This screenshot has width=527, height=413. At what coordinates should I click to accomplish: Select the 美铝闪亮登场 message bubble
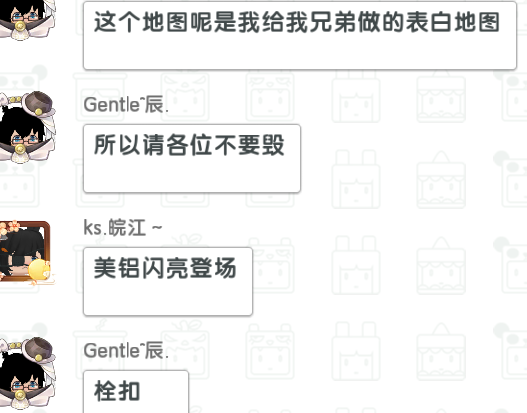coord(168,281)
